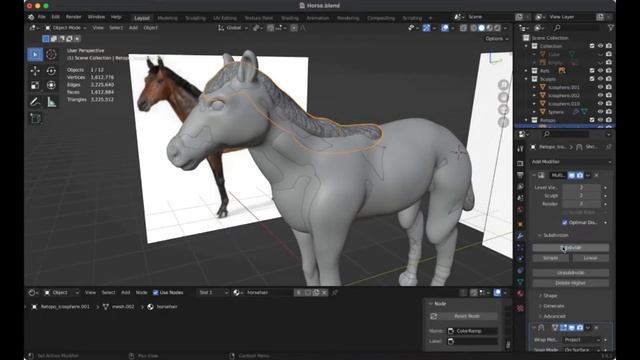
Task: Open the Modifiers wrench tab
Action: tap(520, 236)
